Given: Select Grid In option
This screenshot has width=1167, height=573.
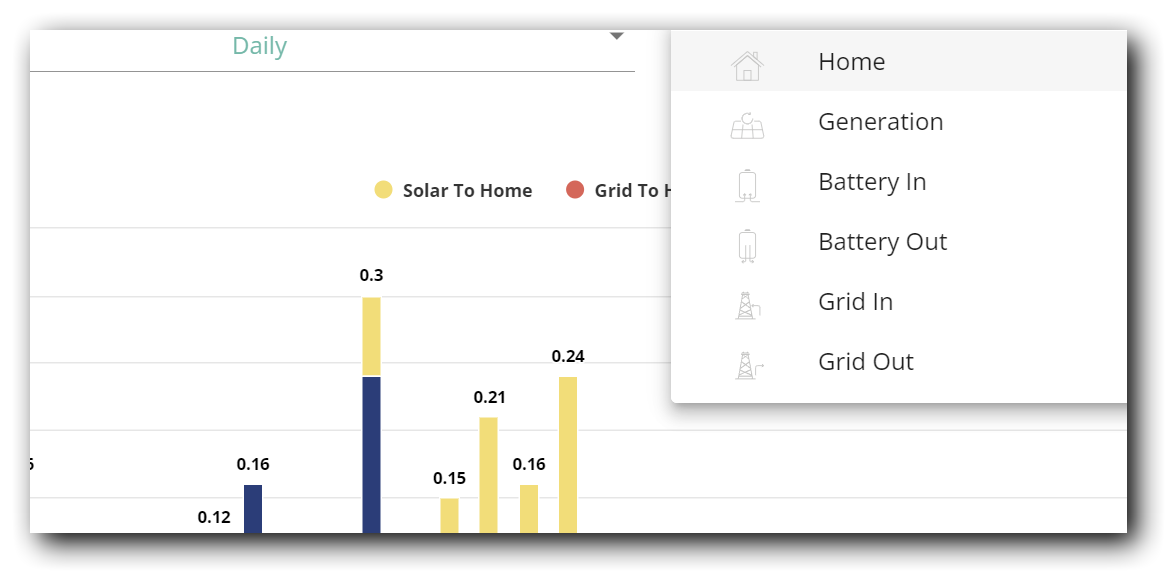Looking at the screenshot, I should (x=898, y=301).
